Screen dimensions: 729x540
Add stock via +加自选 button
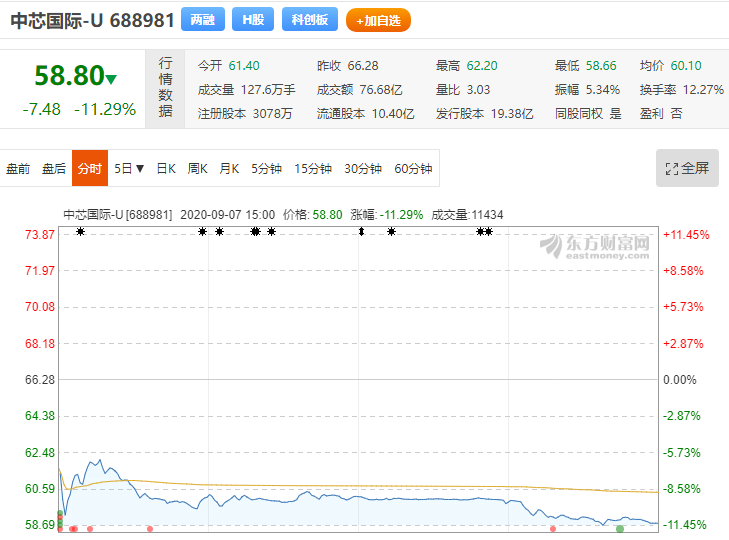[378, 20]
